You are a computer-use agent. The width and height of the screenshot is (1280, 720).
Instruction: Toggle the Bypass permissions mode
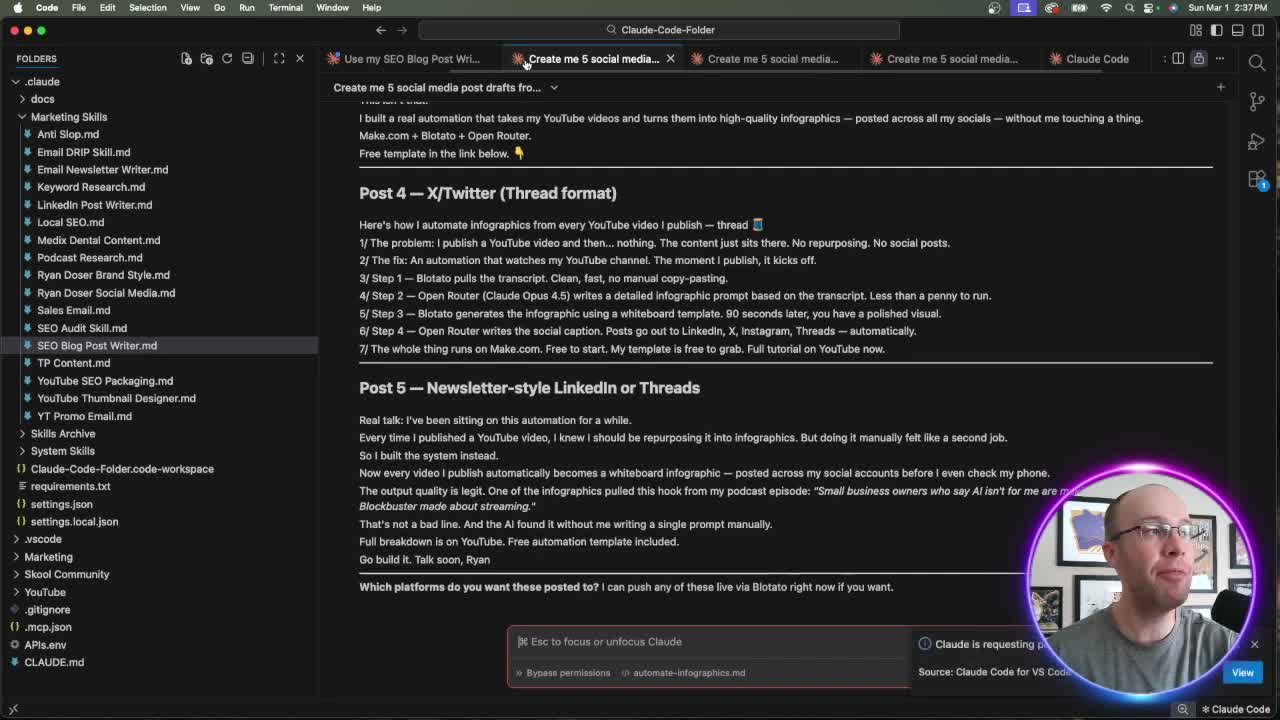point(561,673)
